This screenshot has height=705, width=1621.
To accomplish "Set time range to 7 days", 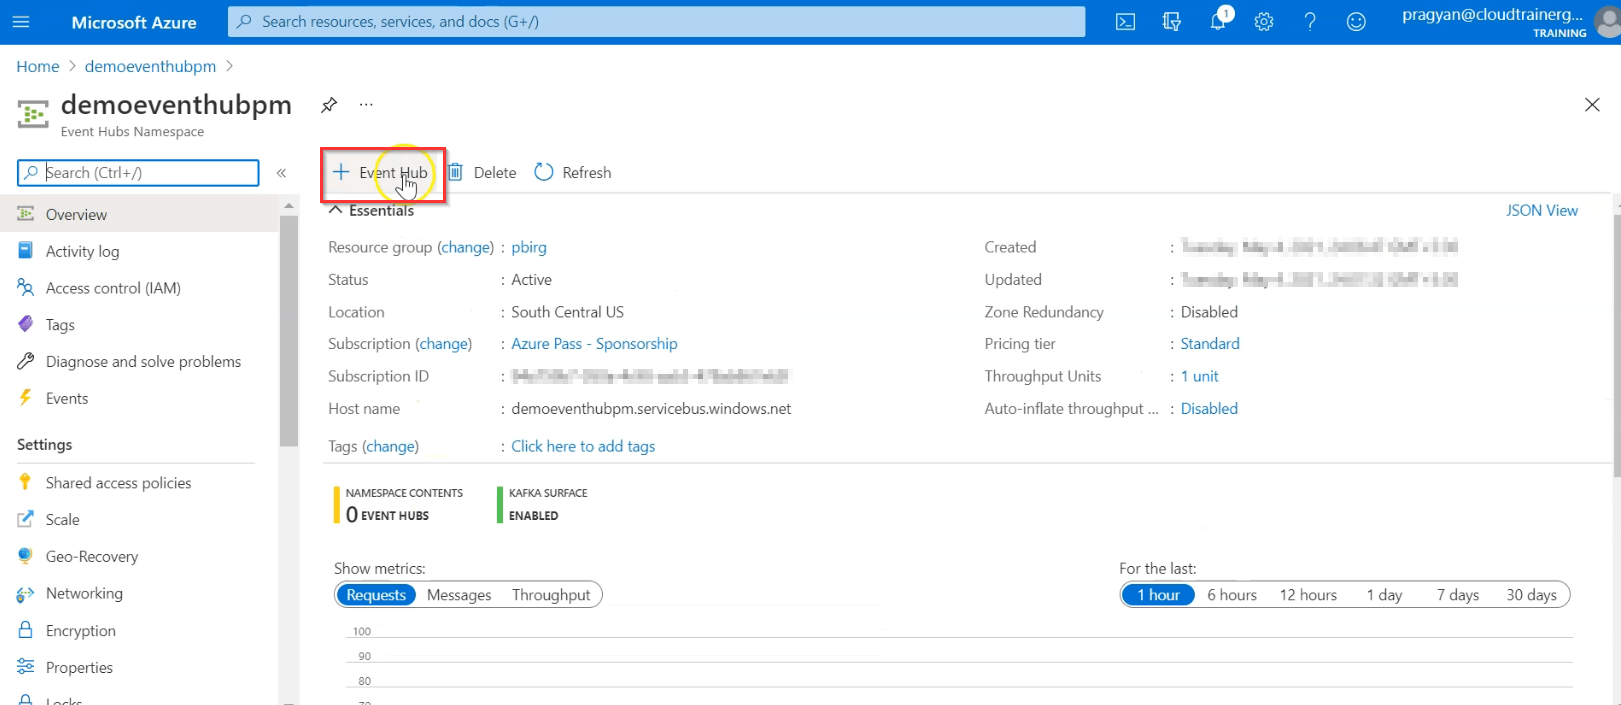I will coord(1458,595).
